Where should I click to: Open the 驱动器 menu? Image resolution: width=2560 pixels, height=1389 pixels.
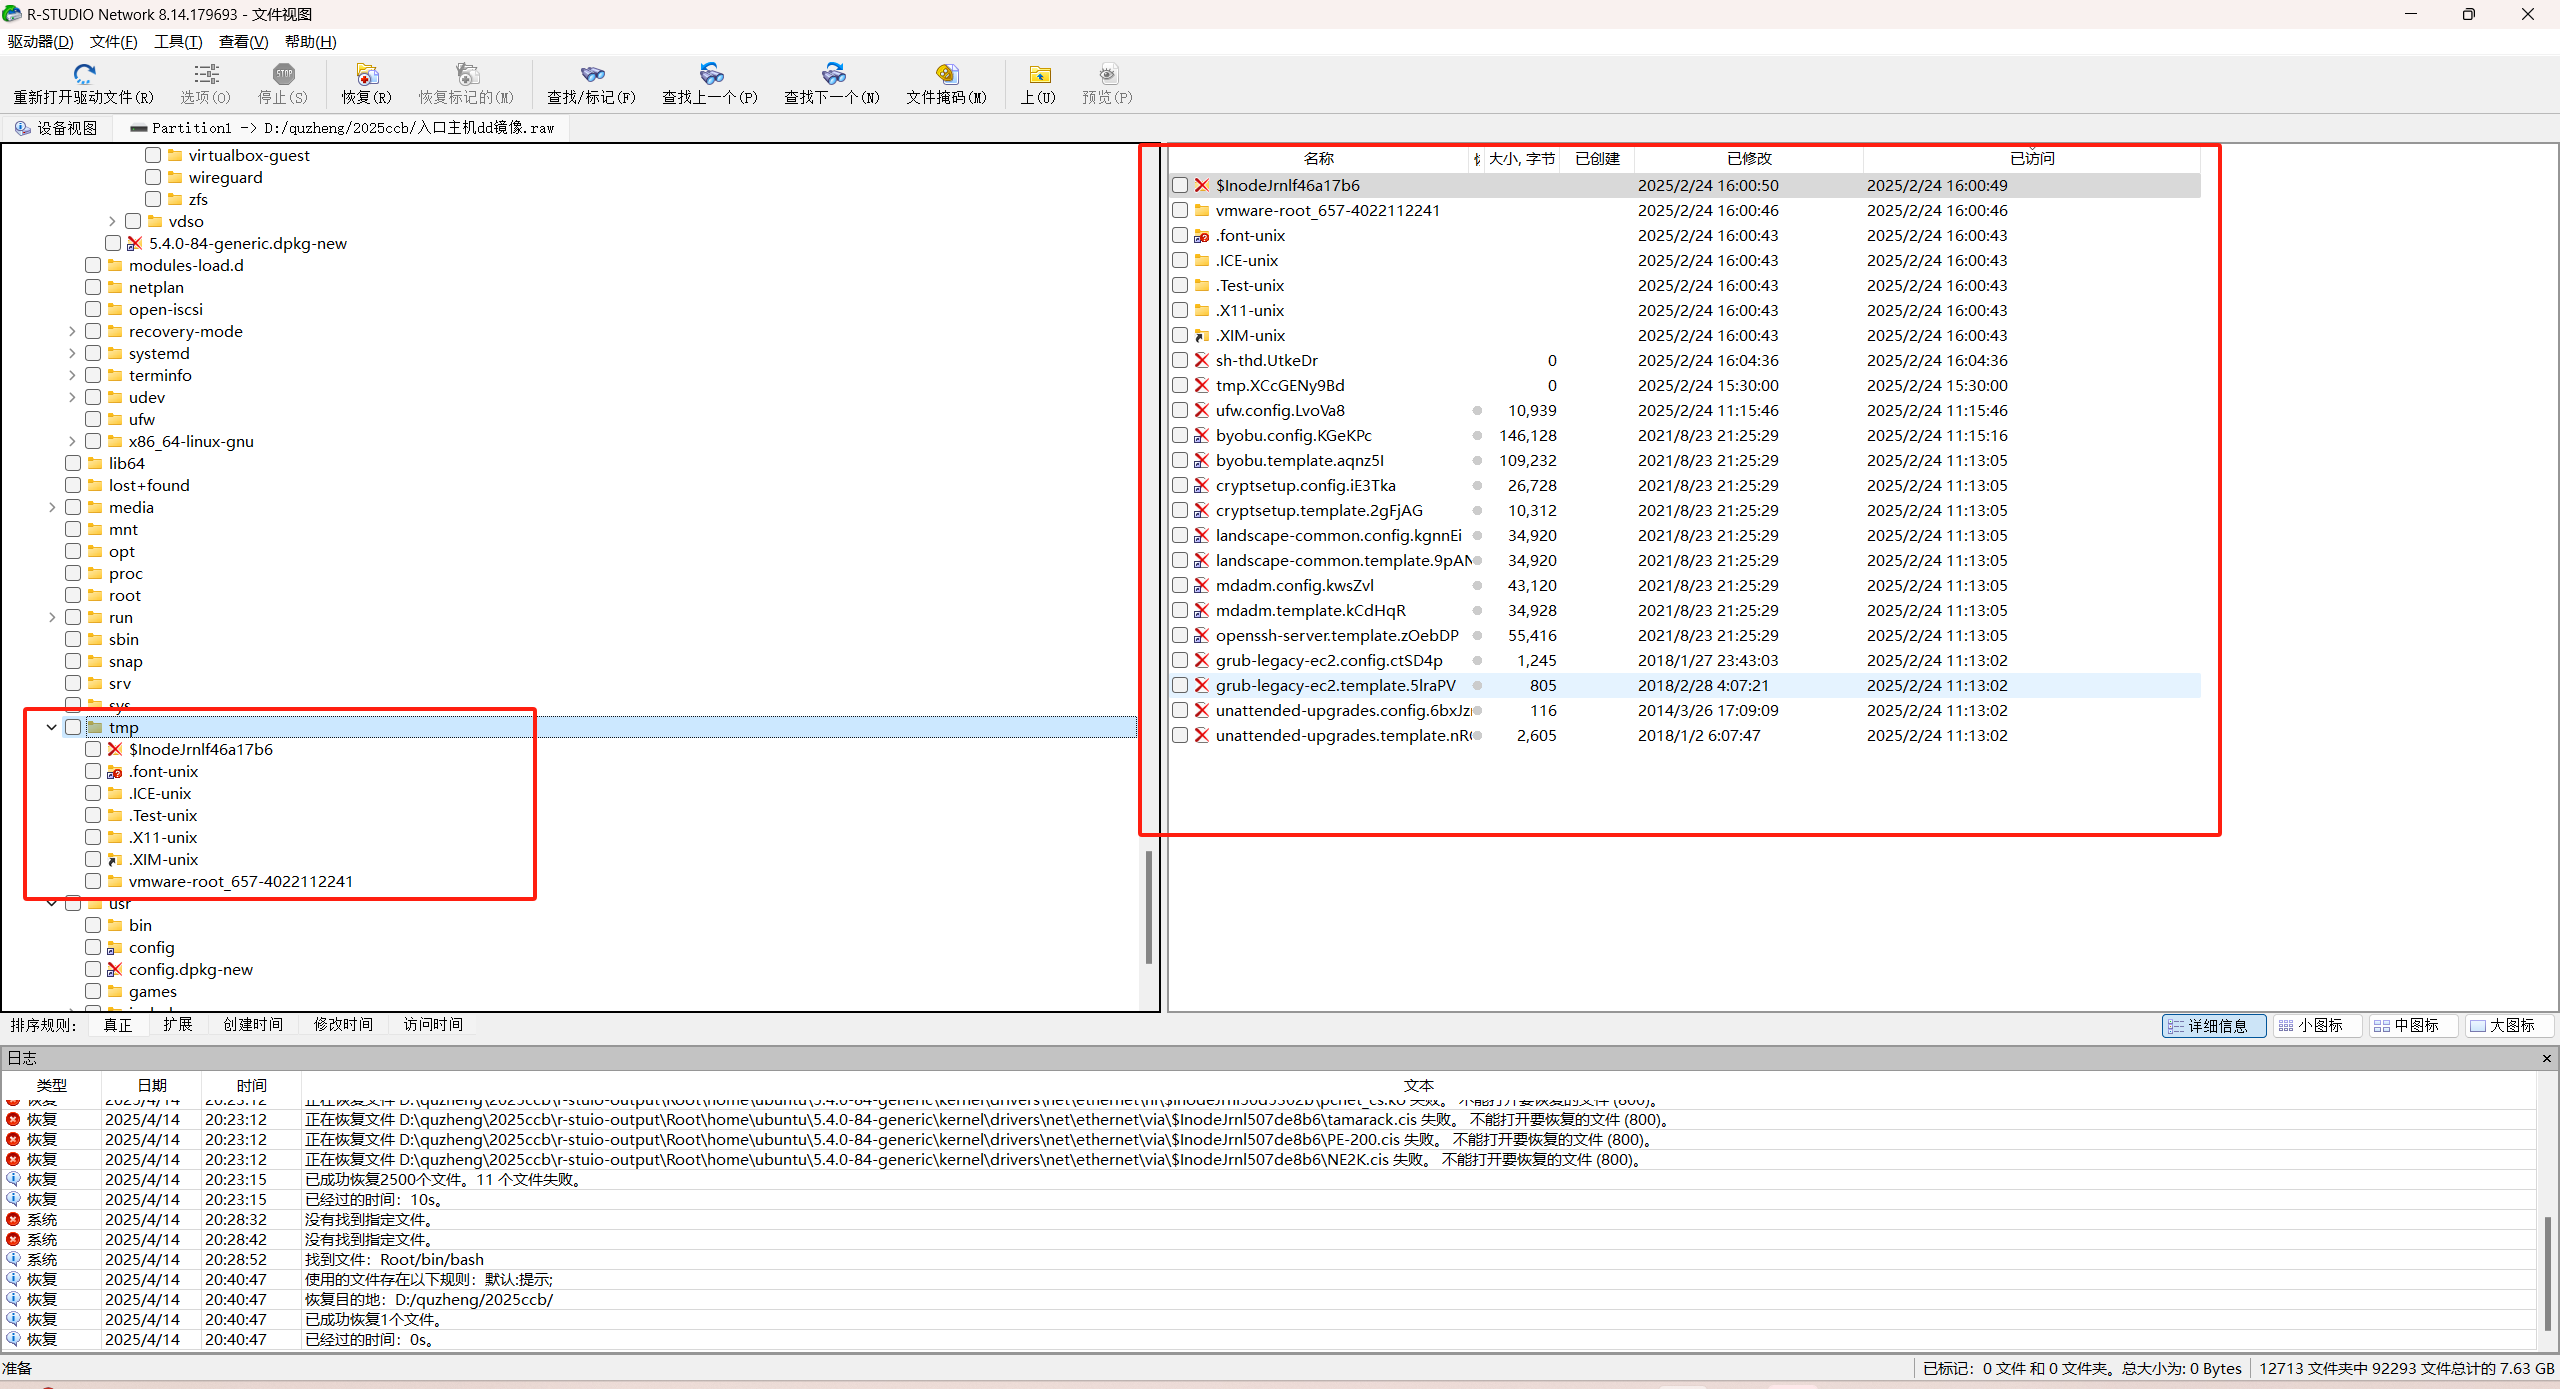click(40, 41)
